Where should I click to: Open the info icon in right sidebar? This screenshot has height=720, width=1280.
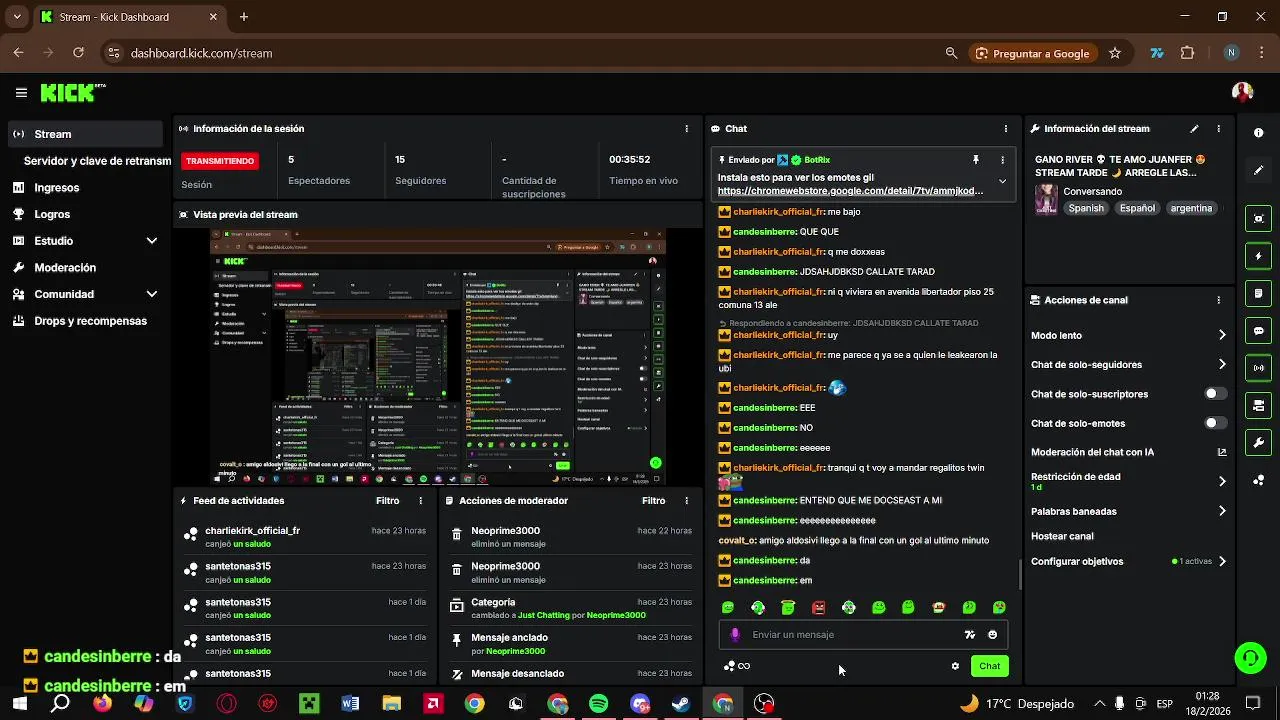1258,133
